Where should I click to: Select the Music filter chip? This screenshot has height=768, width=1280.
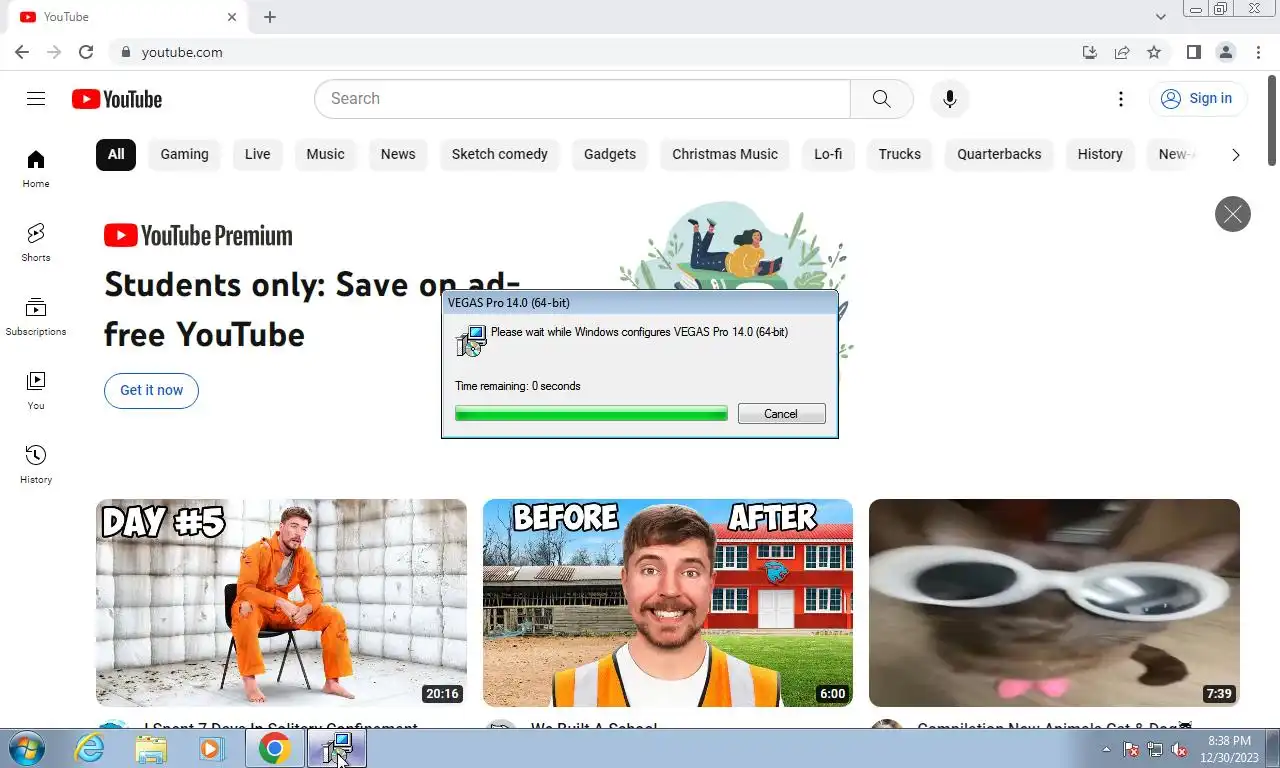pyautogui.click(x=325, y=154)
